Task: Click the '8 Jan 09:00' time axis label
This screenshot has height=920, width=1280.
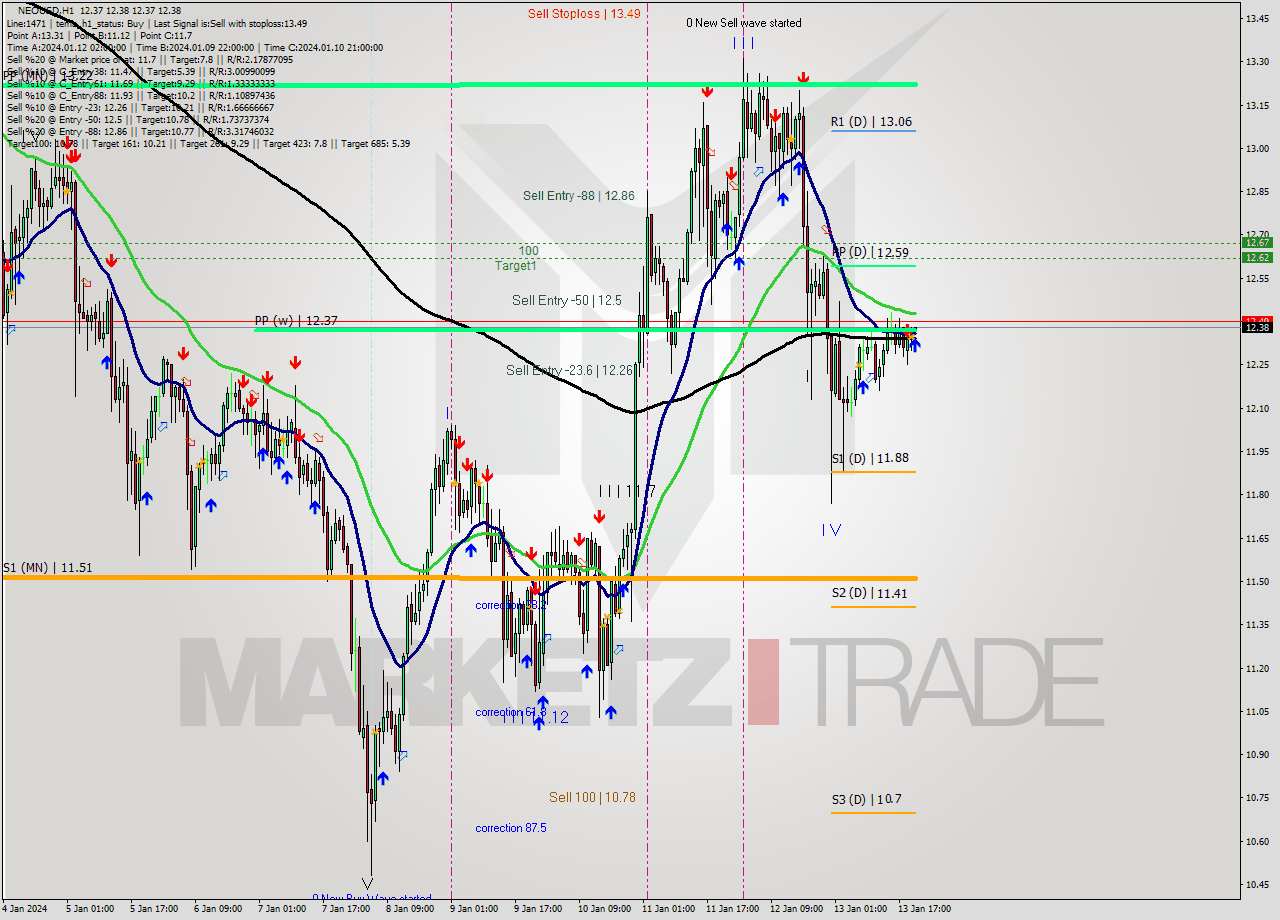Action: click(x=409, y=909)
